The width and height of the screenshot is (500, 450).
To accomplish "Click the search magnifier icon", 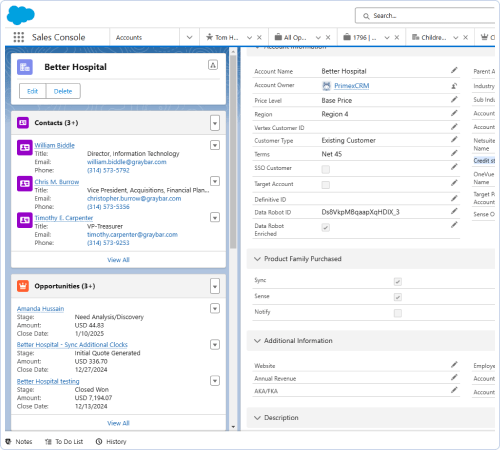I will [x=366, y=16].
